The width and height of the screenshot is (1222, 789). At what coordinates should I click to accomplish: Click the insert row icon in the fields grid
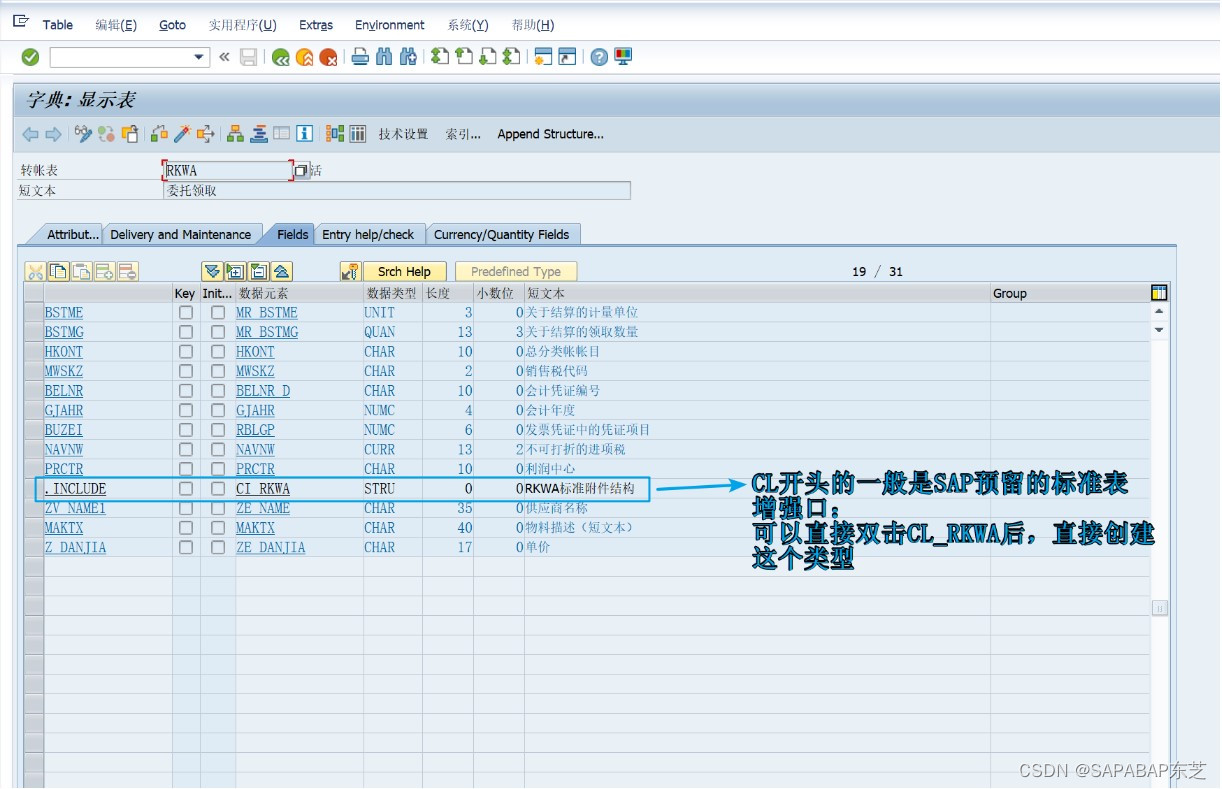pos(106,271)
